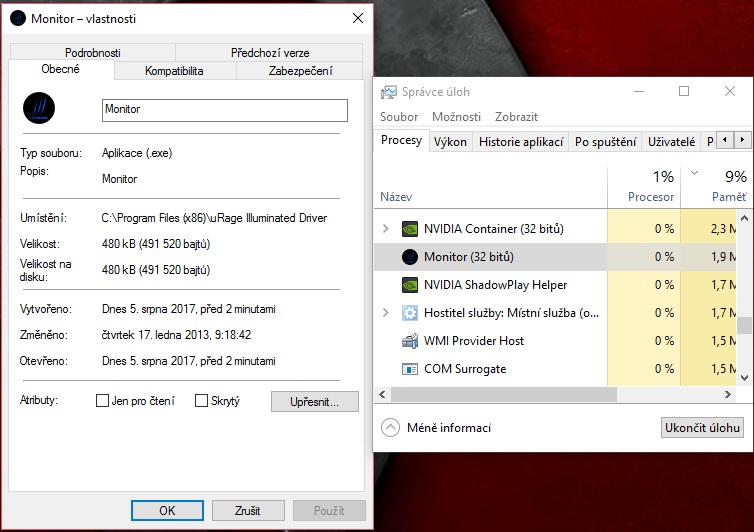Close the Monitor – vlastnosti dialog

358,18
